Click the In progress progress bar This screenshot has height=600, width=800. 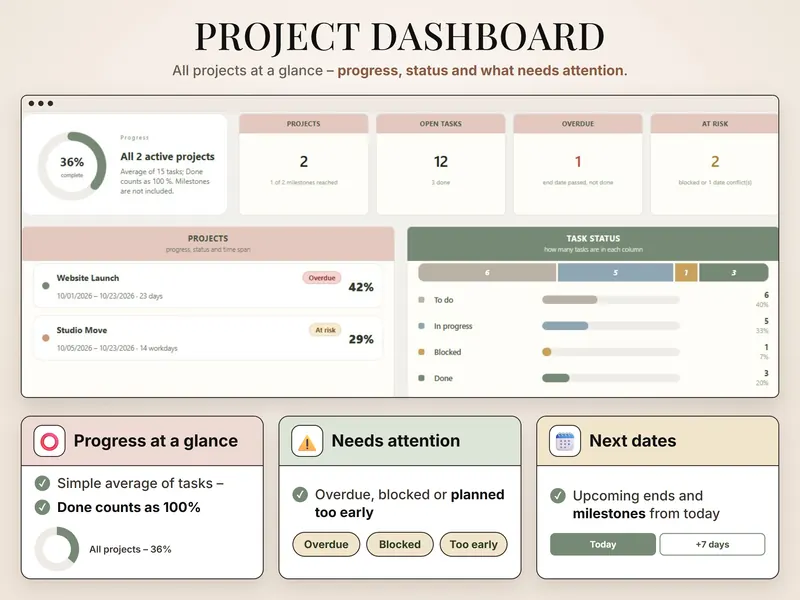click(x=611, y=326)
